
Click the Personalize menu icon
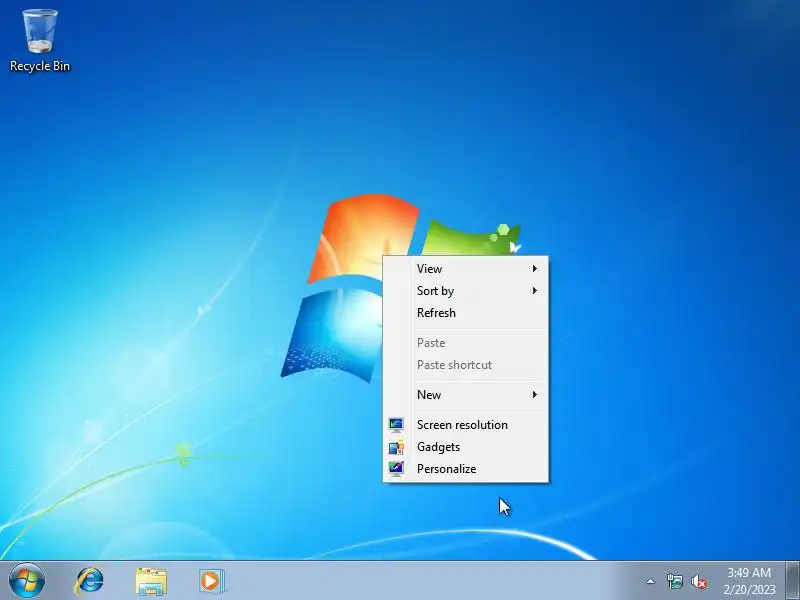click(396, 468)
